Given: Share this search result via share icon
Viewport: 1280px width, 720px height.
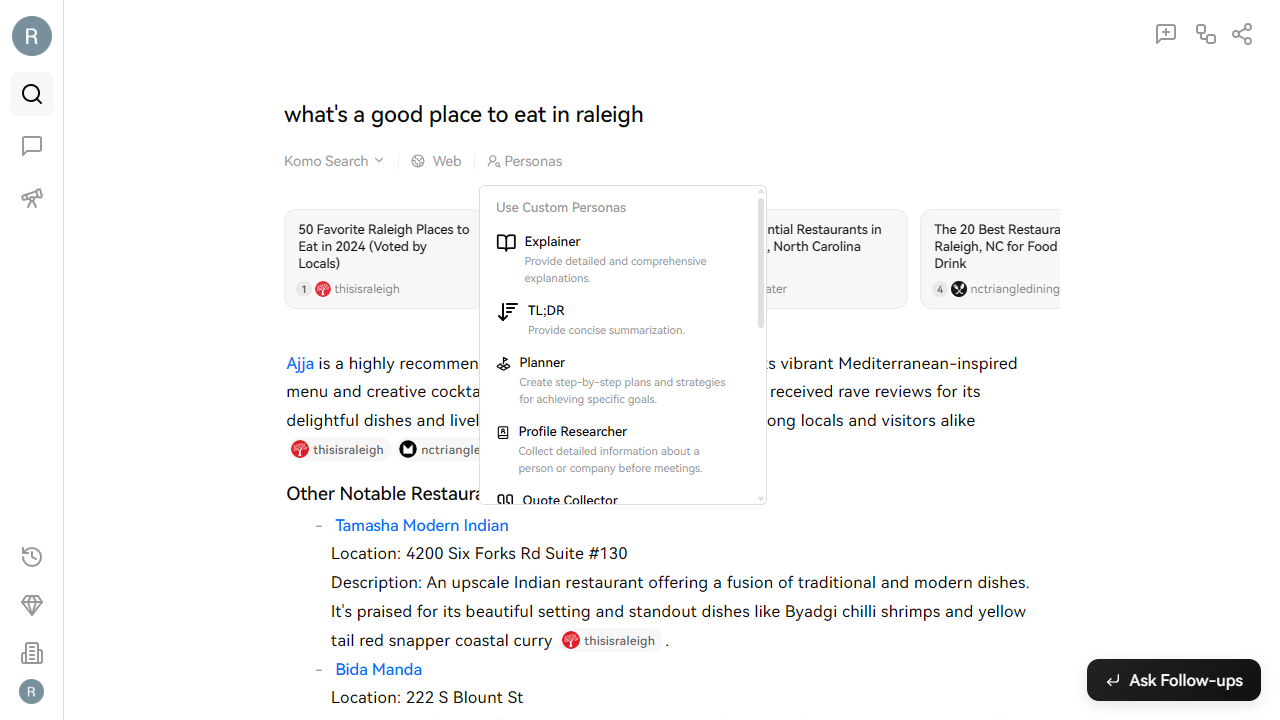Looking at the screenshot, I should 1242,34.
